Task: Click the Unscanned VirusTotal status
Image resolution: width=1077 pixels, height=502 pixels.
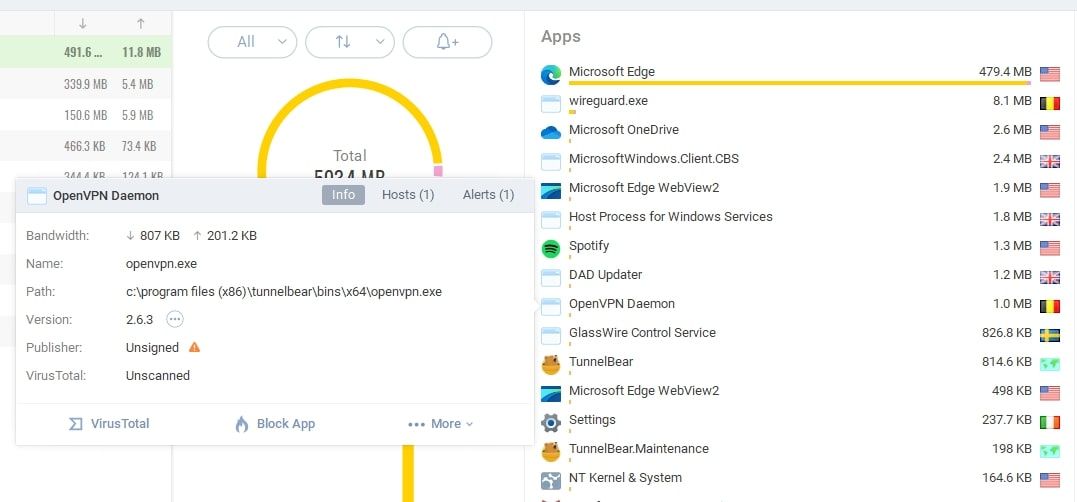Action: pos(157,376)
